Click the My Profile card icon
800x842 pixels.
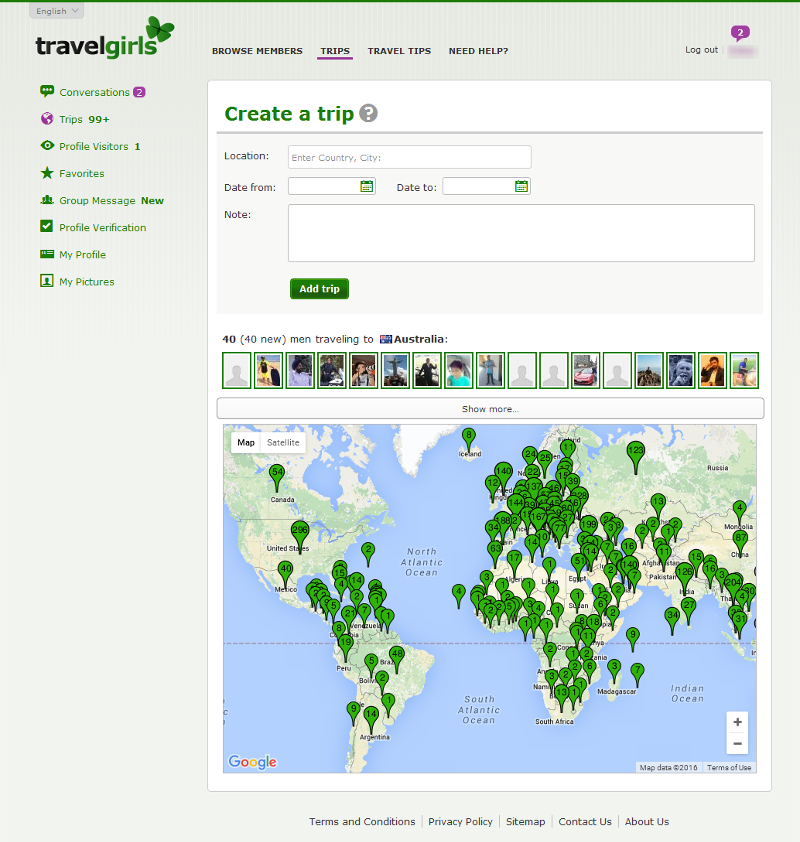click(47, 253)
